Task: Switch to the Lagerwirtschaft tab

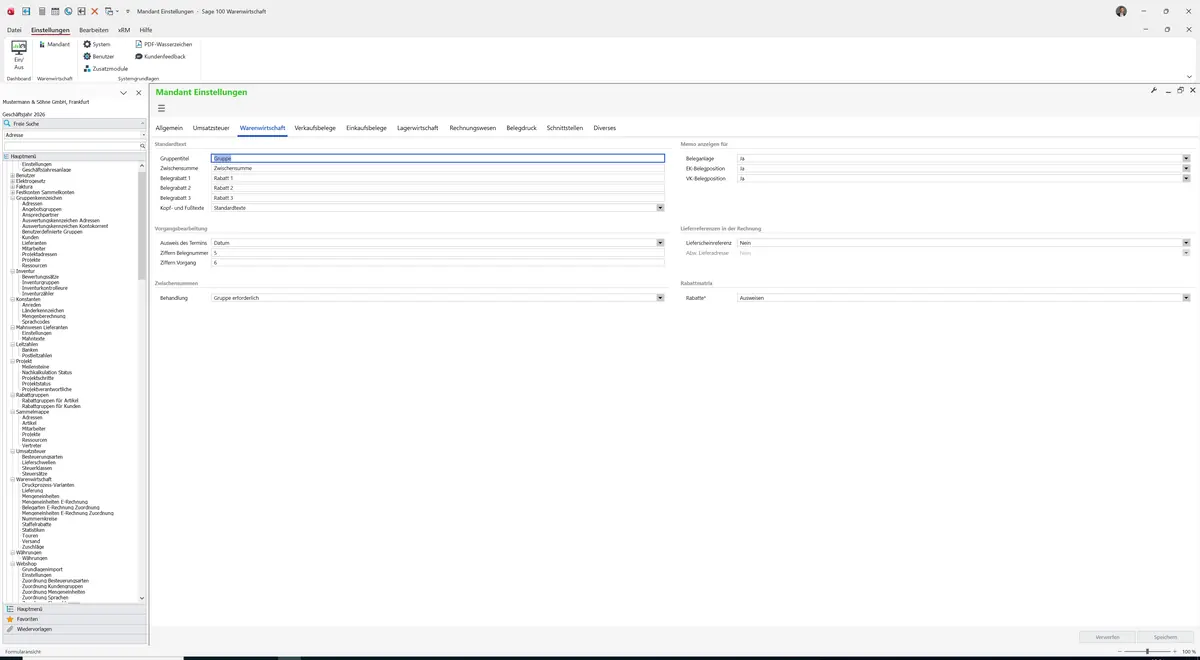Action: pos(418,128)
